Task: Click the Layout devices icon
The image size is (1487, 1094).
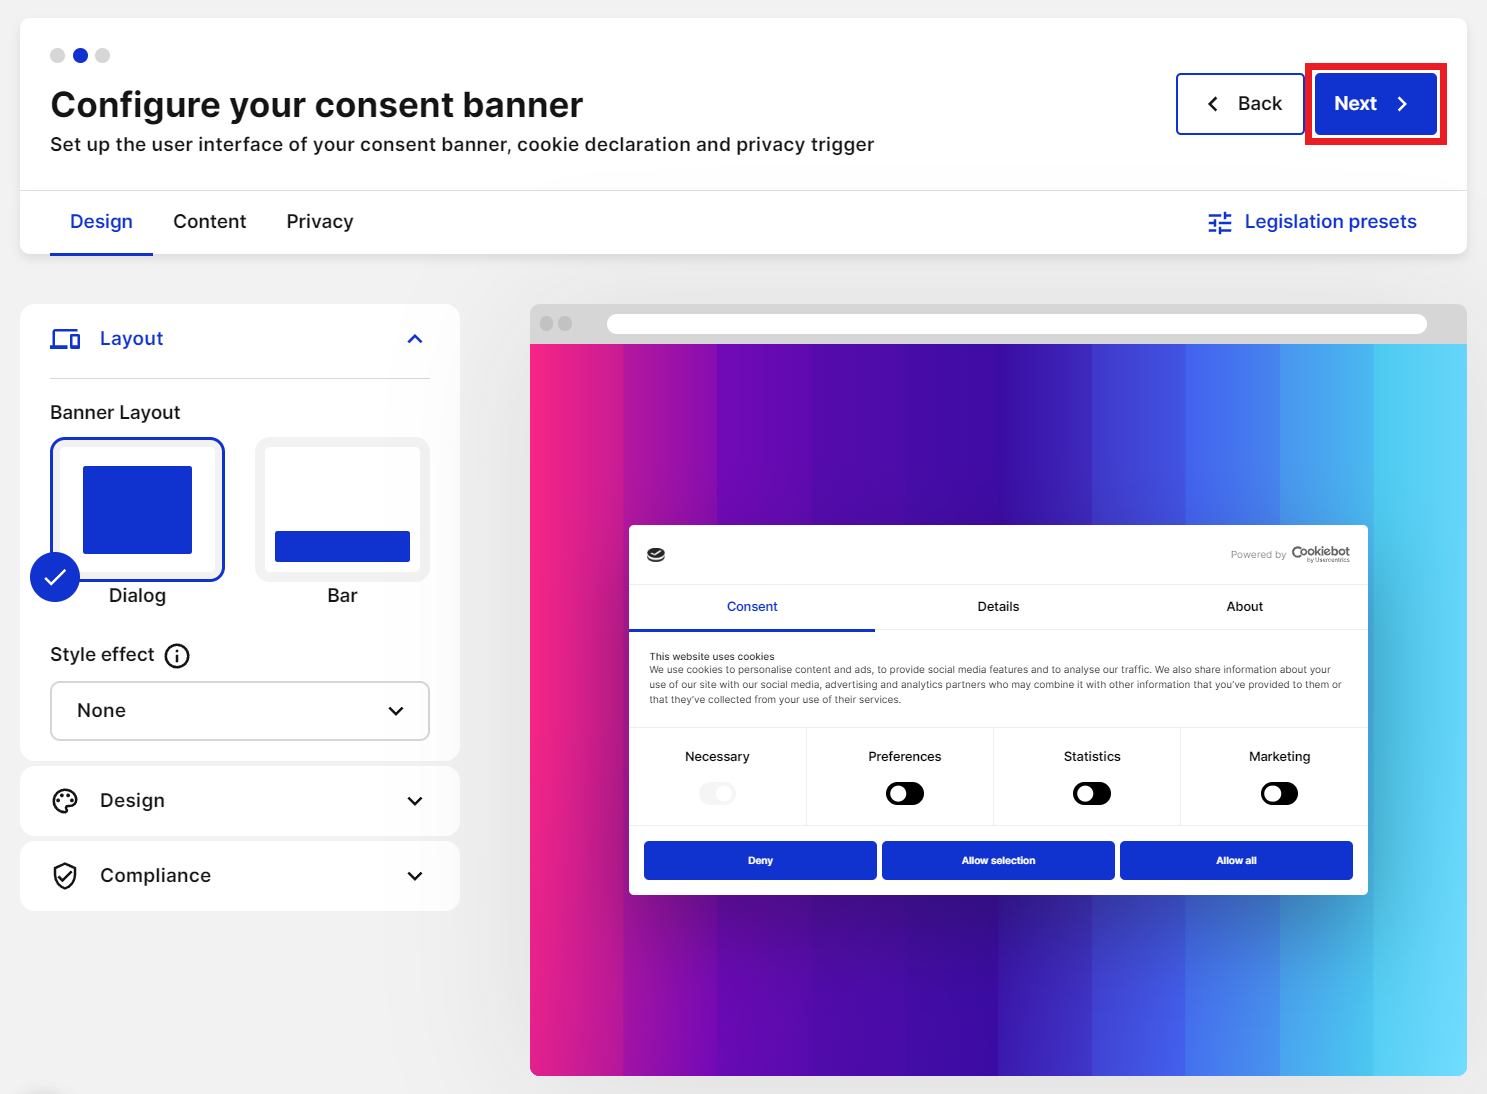Action: click(65, 339)
